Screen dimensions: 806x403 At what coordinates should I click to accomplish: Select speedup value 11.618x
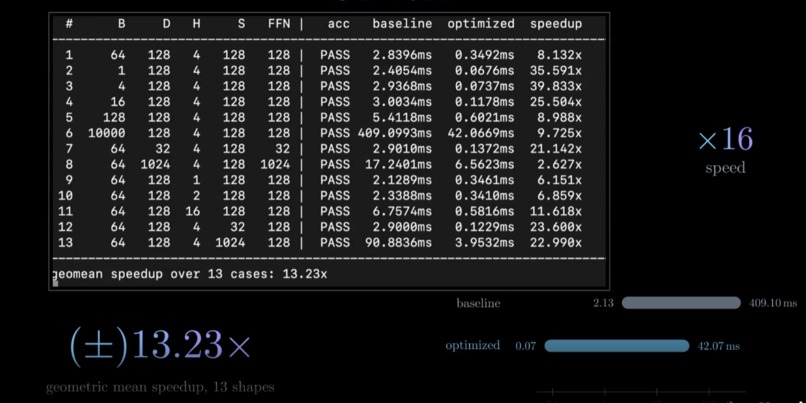click(556, 211)
